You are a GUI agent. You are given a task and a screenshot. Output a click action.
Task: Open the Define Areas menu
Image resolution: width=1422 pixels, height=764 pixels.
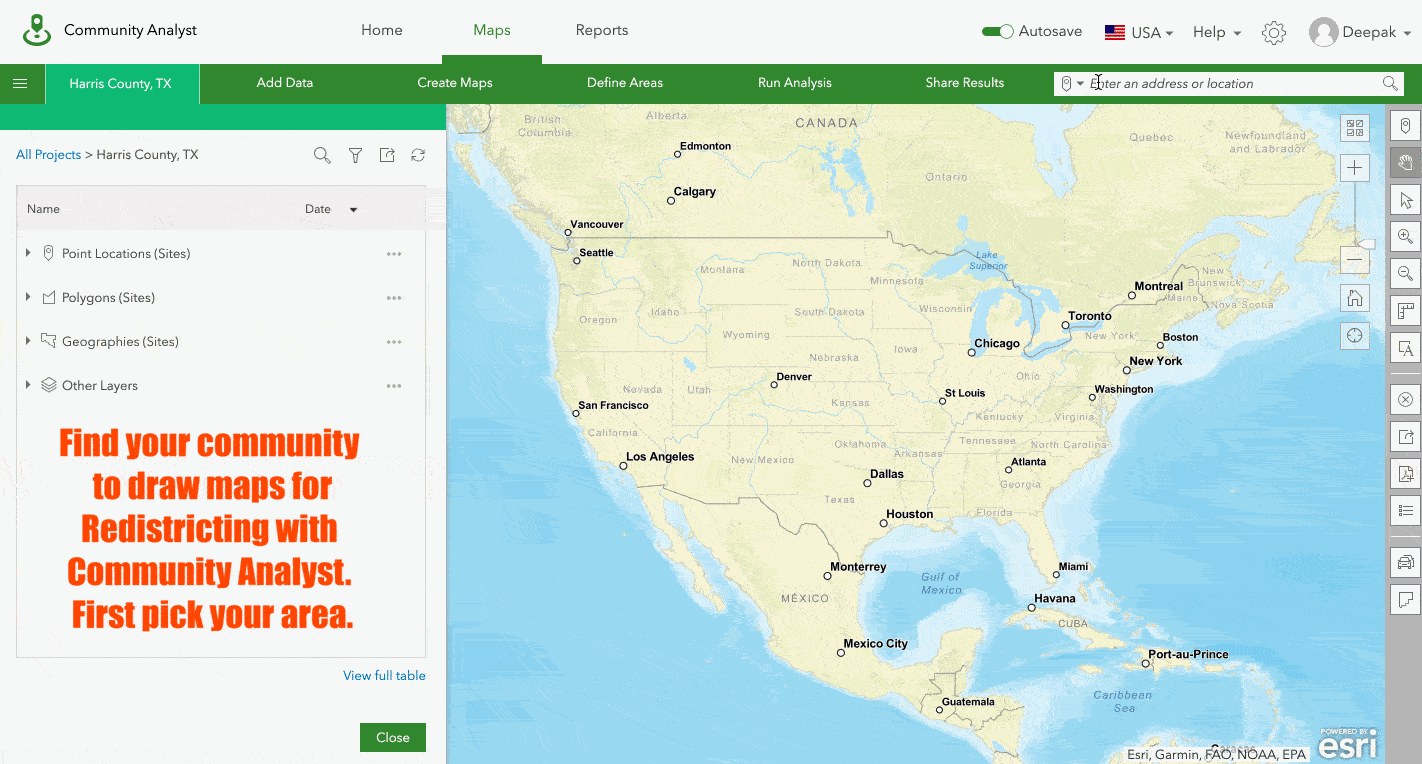click(x=625, y=83)
